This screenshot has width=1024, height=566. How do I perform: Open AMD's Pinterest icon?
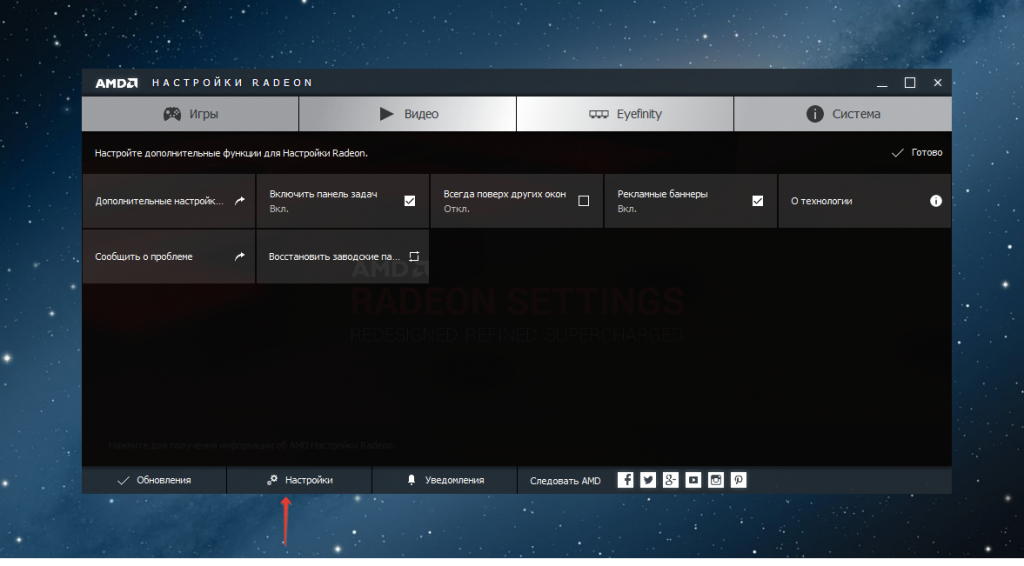pos(739,480)
